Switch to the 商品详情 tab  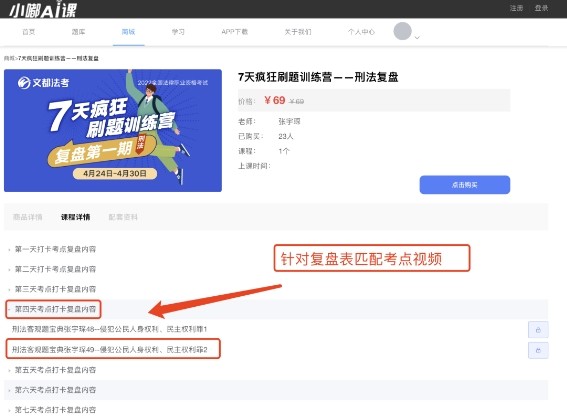click(x=28, y=217)
